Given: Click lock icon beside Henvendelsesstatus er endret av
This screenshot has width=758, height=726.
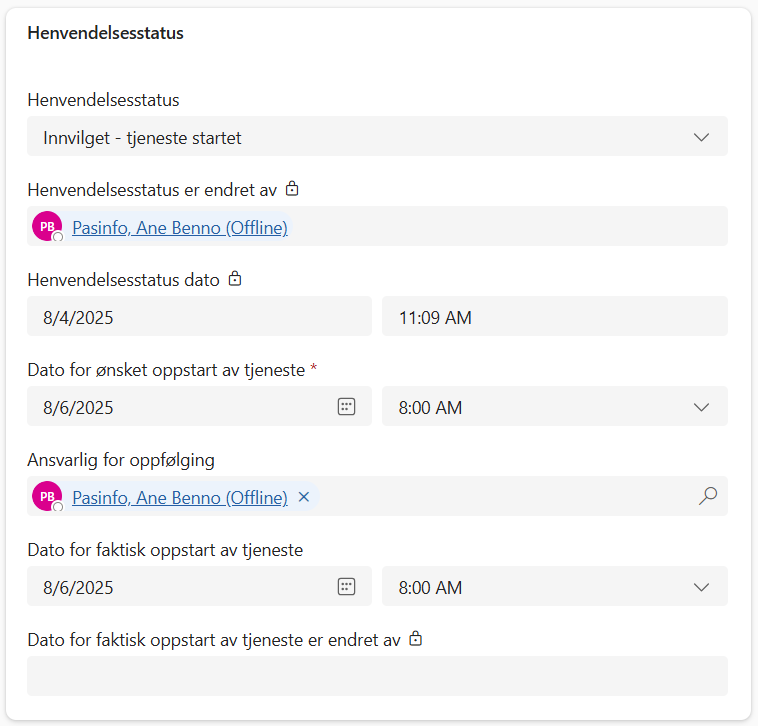Looking at the screenshot, I should coord(292,188).
